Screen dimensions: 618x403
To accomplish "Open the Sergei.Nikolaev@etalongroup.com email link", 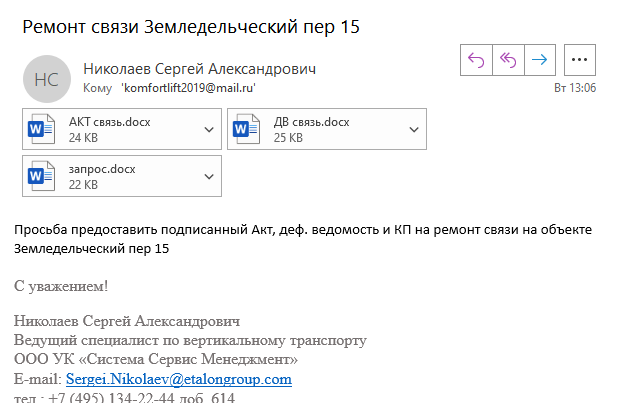I will point(179,379).
